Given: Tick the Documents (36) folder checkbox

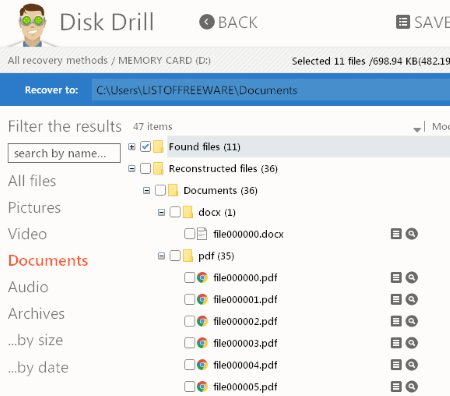Looking at the screenshot, I should click(160, 190).
